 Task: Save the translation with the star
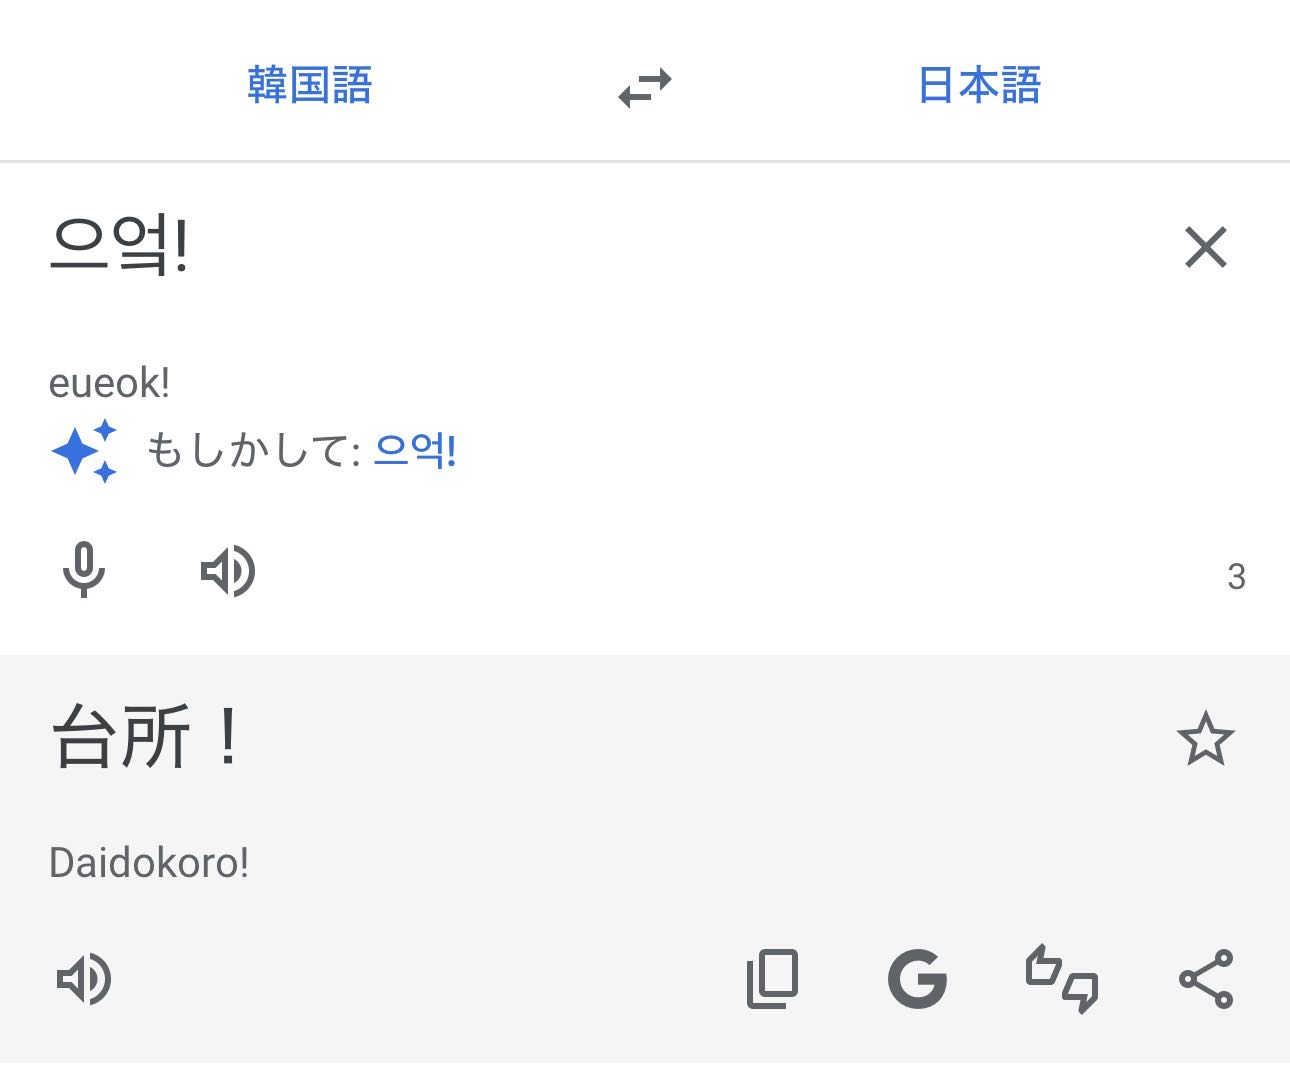click(1205, 739)
